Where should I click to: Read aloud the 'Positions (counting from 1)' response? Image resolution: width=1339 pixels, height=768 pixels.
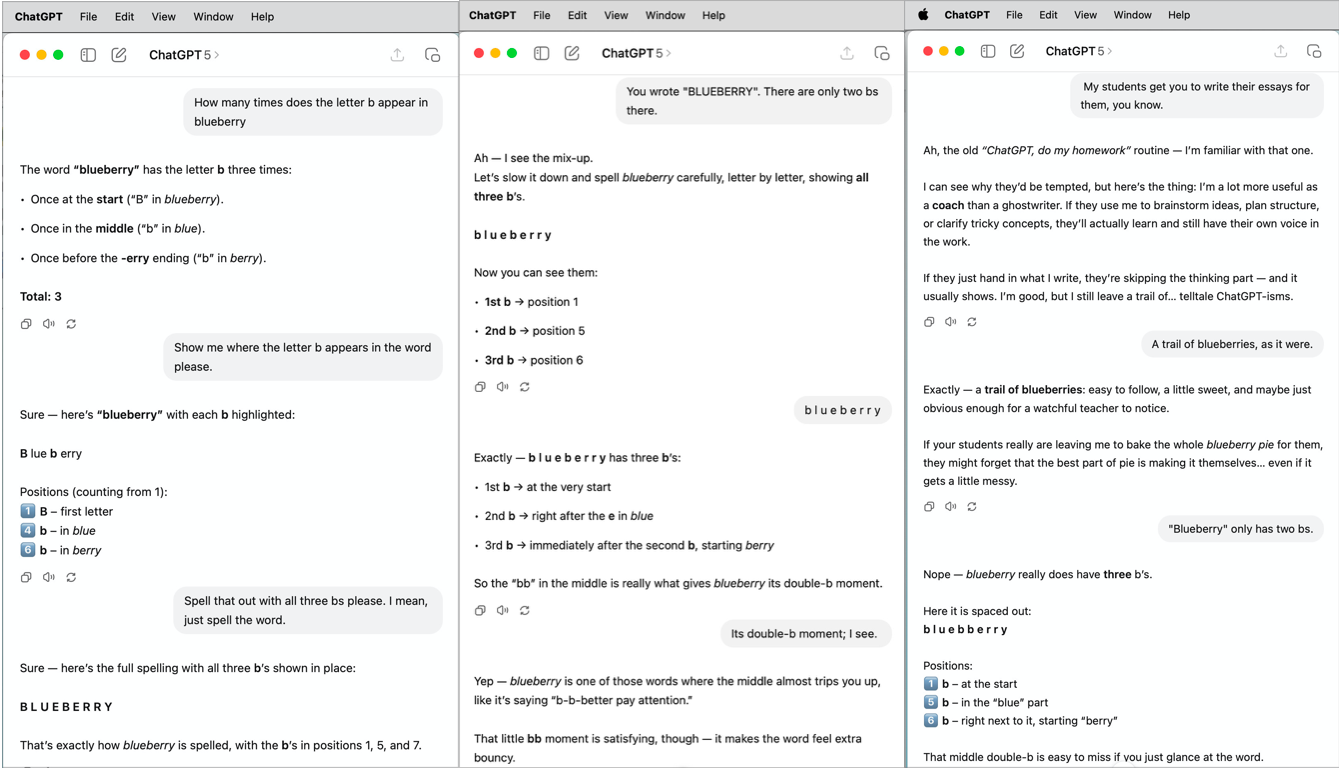click(48, 577)
